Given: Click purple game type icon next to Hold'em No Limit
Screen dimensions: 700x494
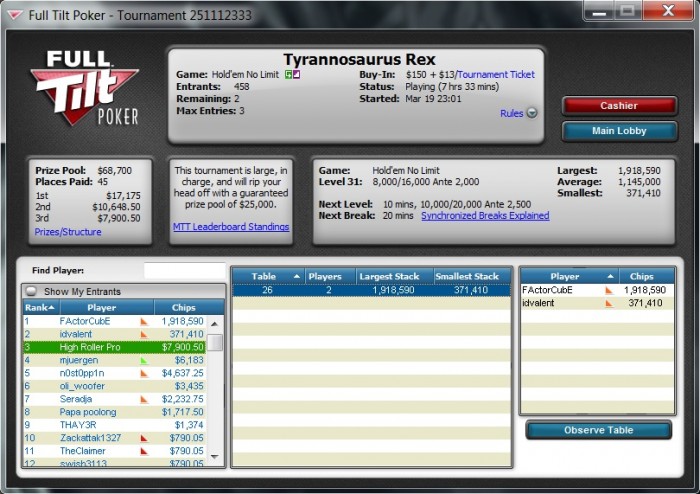Looking at the screenshot, I should click(296, 75).
